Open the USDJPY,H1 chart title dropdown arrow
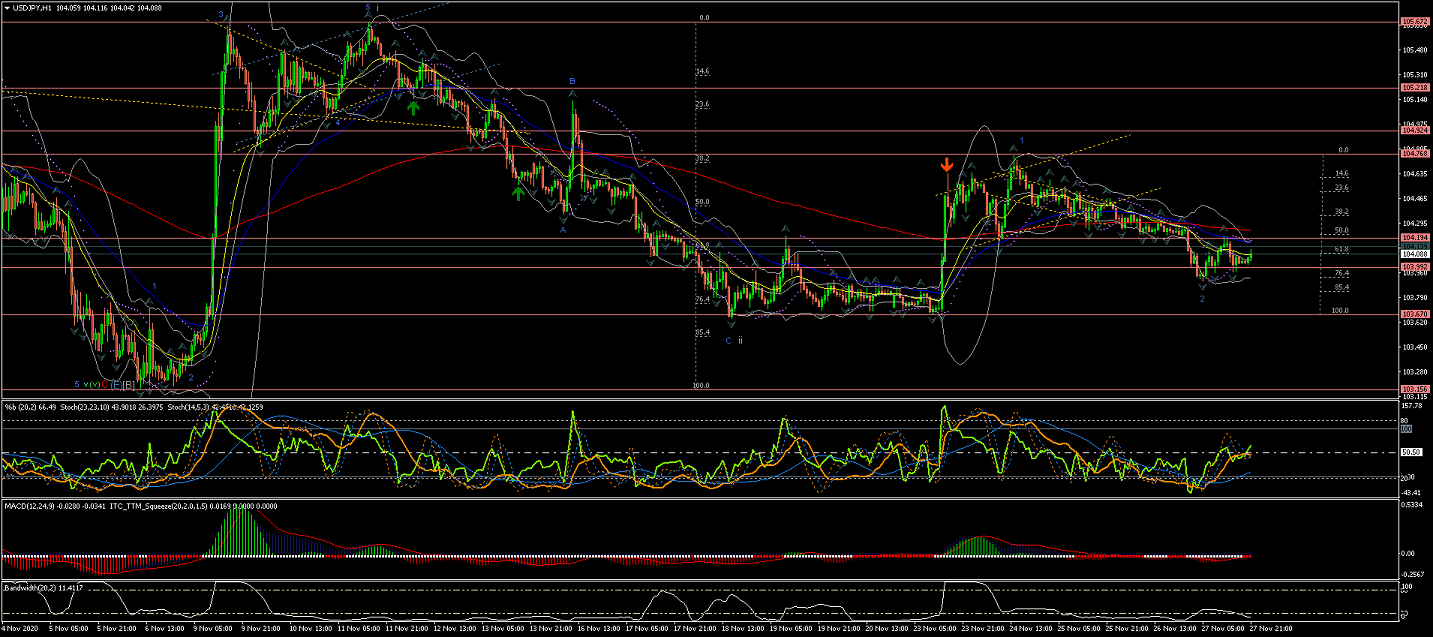The height and width of the screenshot is (637, 1433). click(x=6, y=7)
